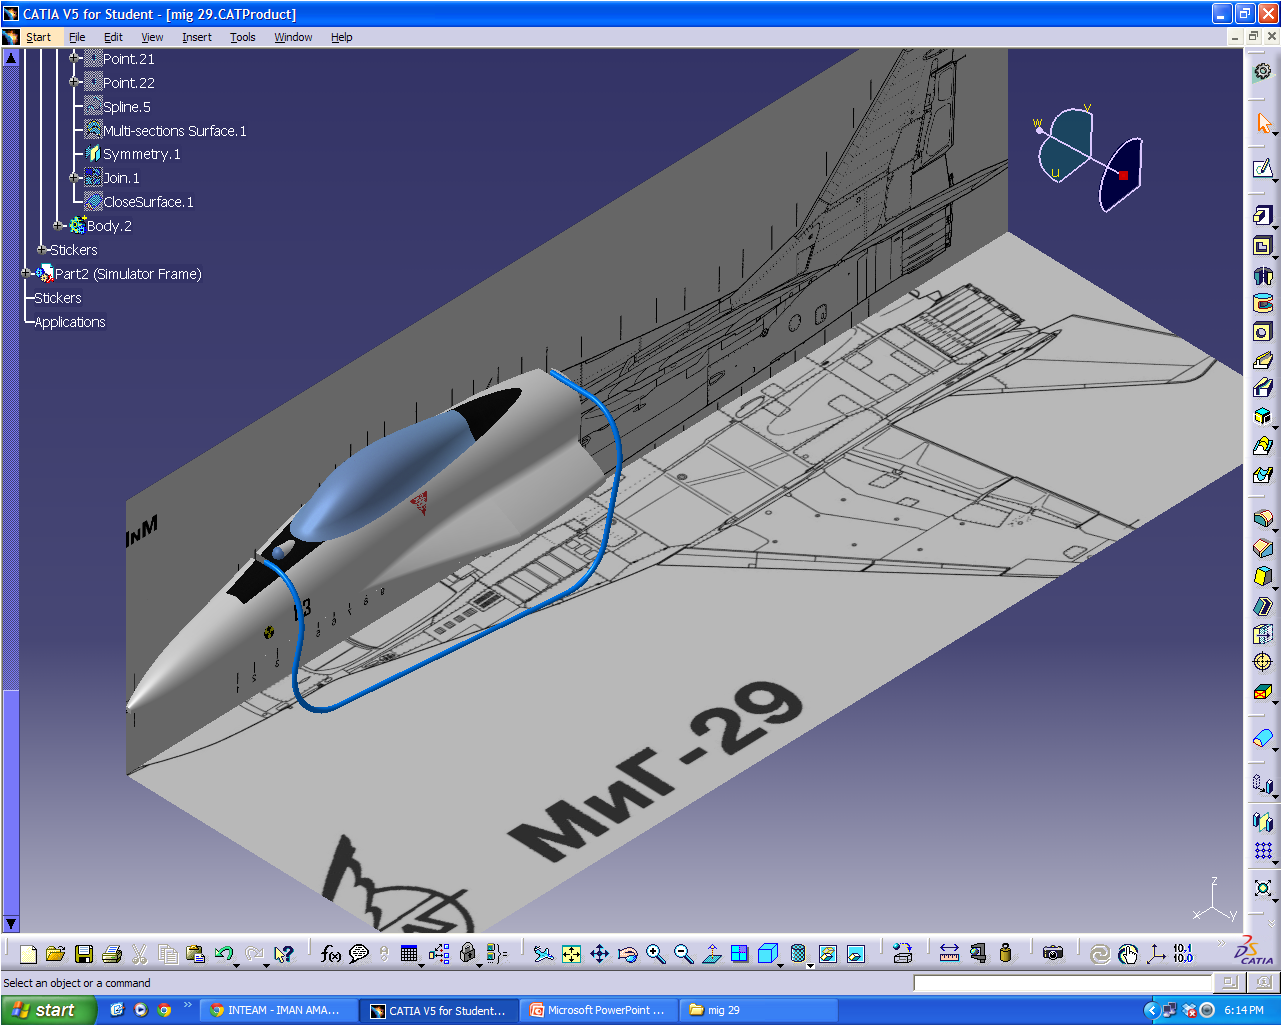Open the View menu
The height and width of the screenshot is (1026, 1282).
tap(152, 37)
